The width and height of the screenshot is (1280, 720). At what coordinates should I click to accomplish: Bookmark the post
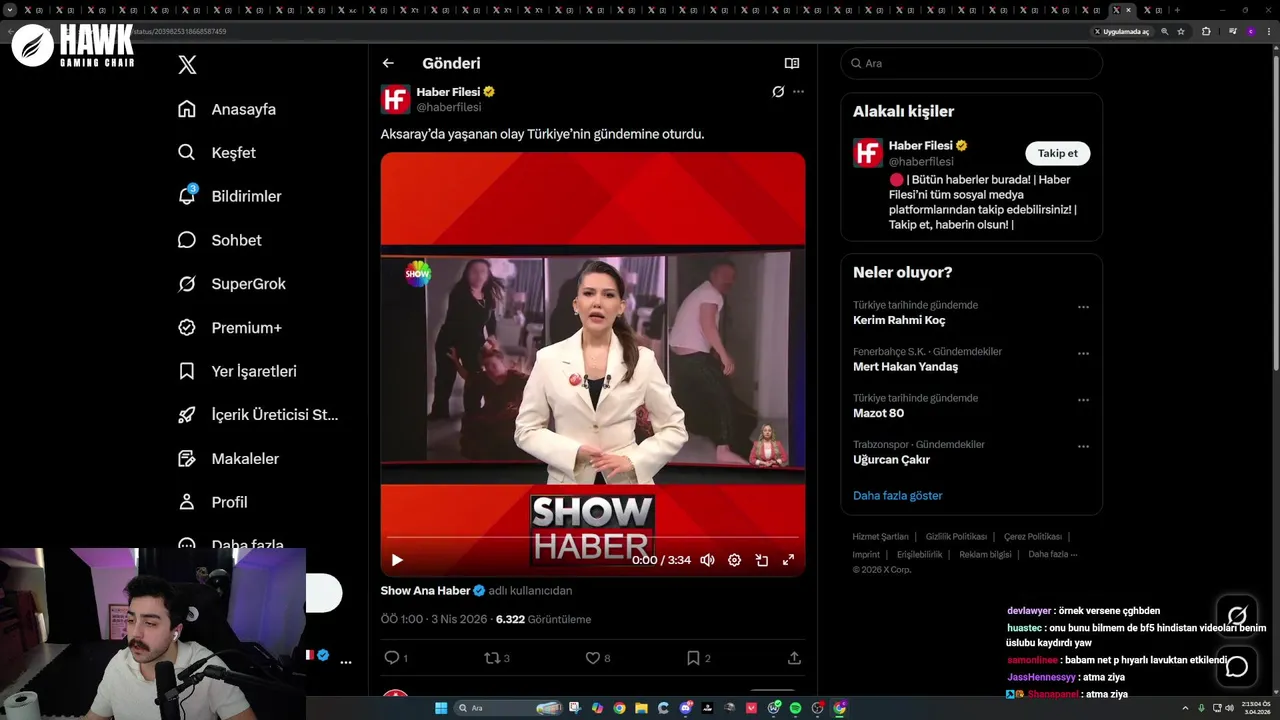(x=693, y=657)
